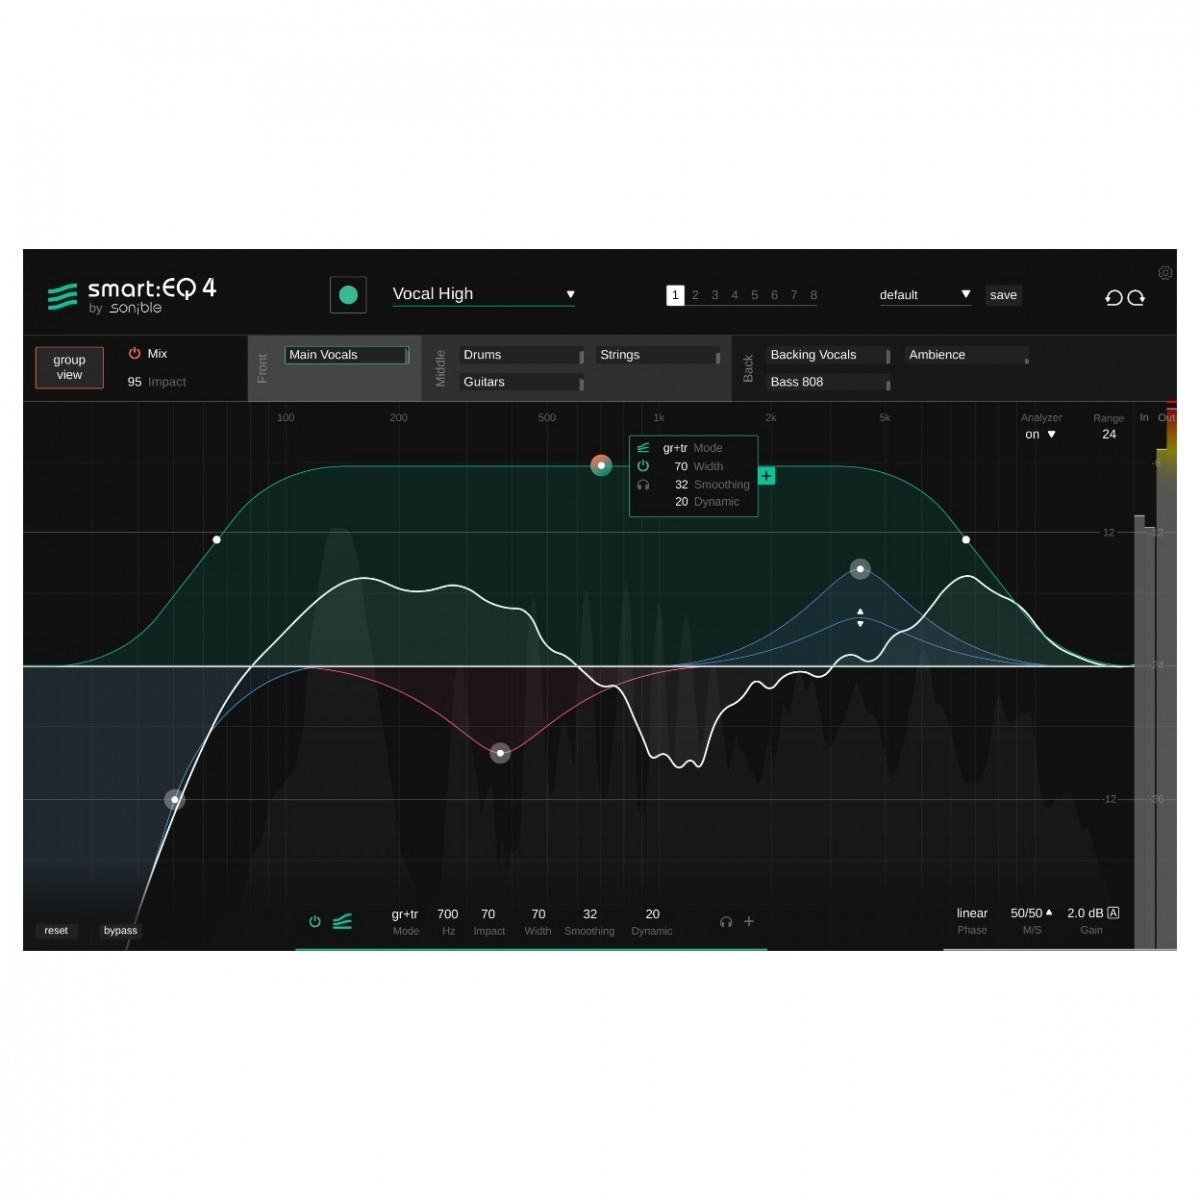Toggle the Mix power button

tap(134, 354)
